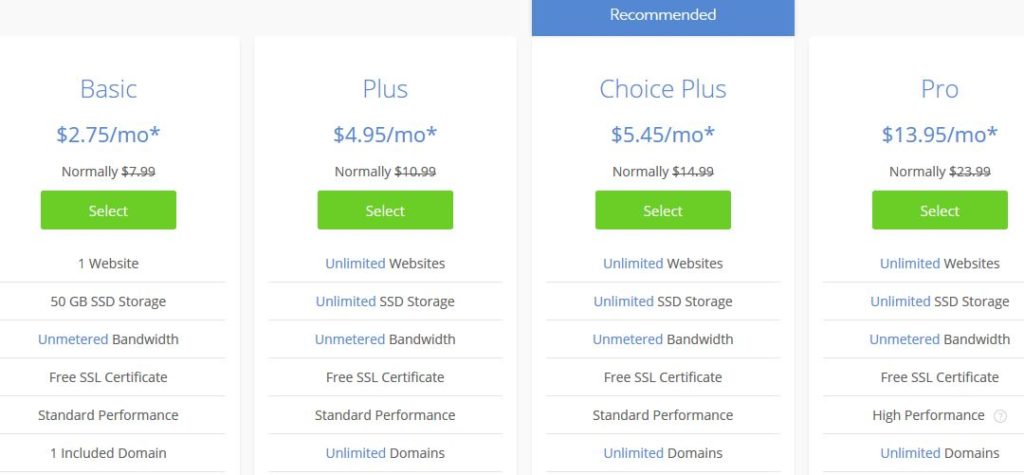Click the help icon beside High Performance
1024x475 pixels.
click(x=999, y=416)
